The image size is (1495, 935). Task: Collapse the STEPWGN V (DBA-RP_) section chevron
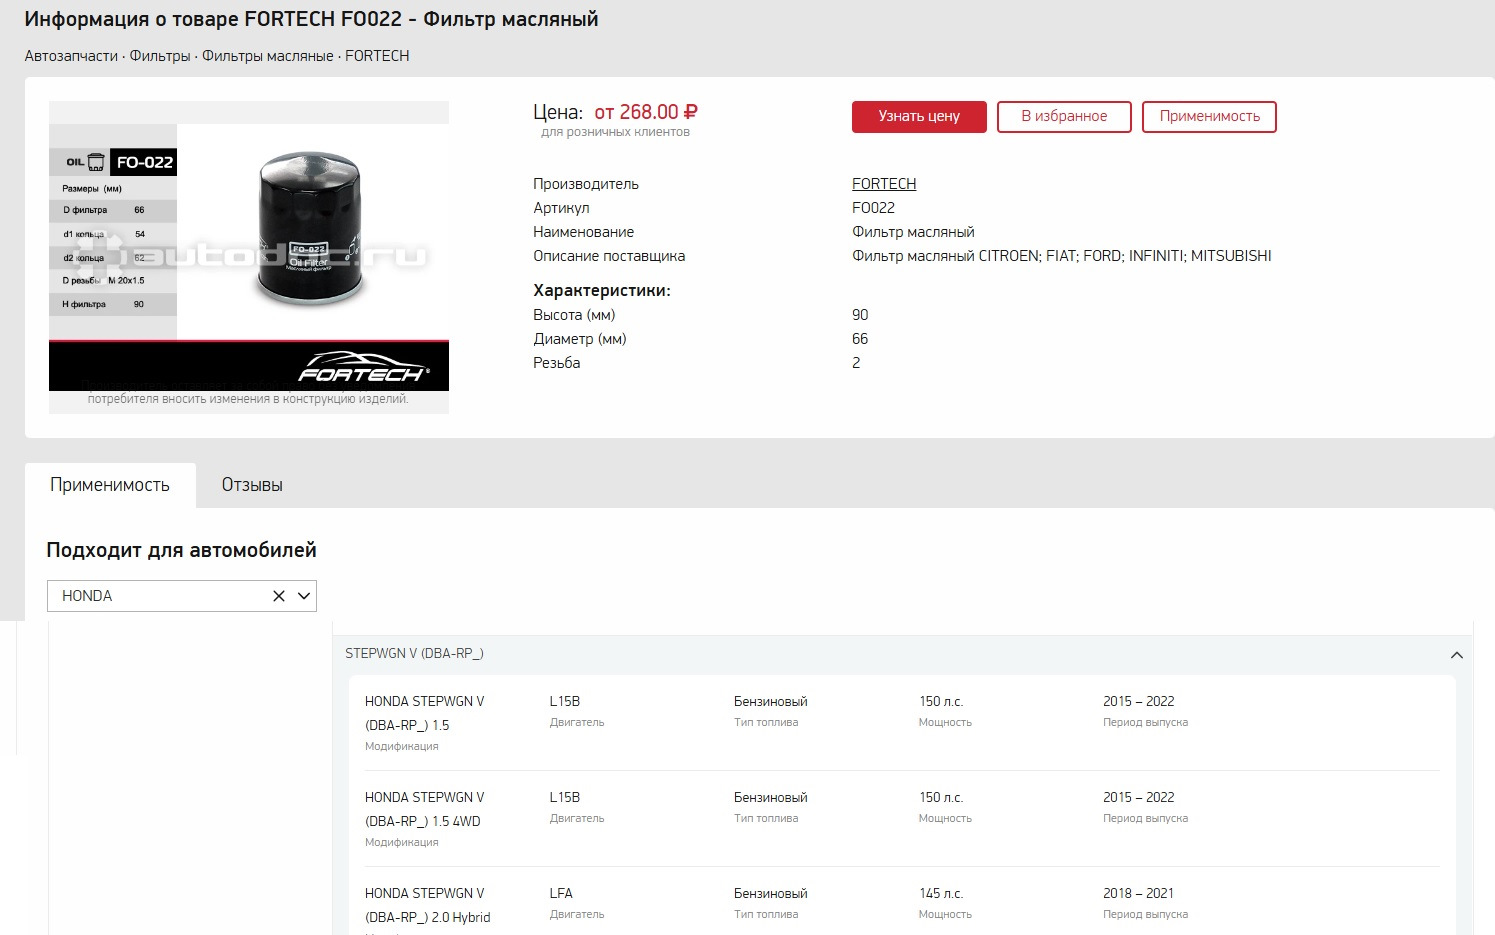point(1456,655)
